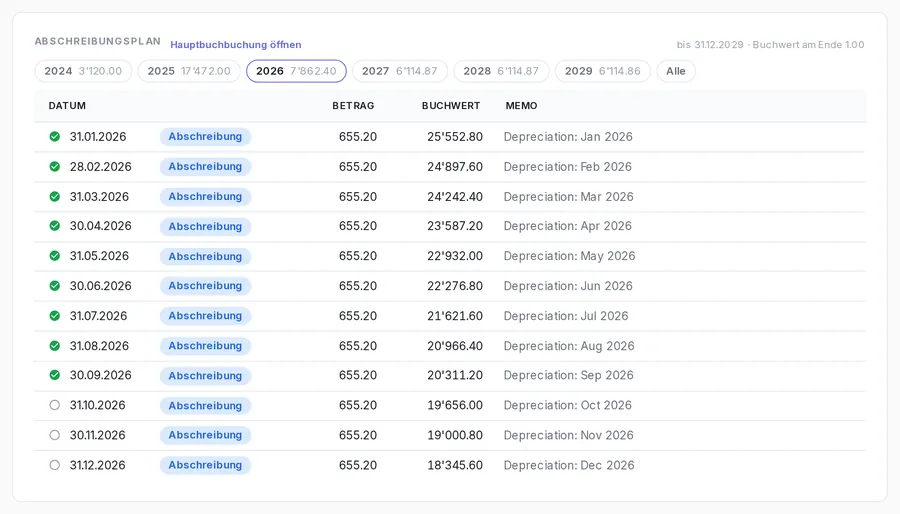Click the date 31.01.2026

98,137
